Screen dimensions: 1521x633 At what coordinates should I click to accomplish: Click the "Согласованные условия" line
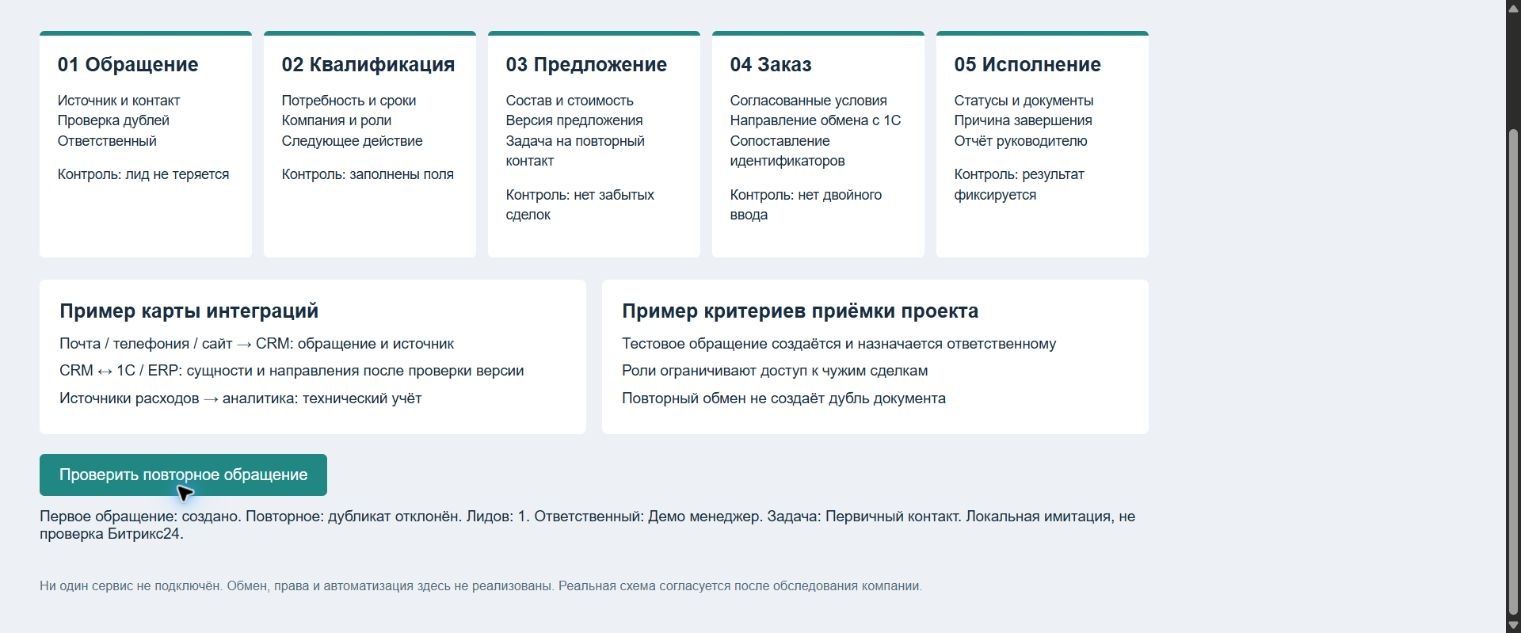coord(808,101)
